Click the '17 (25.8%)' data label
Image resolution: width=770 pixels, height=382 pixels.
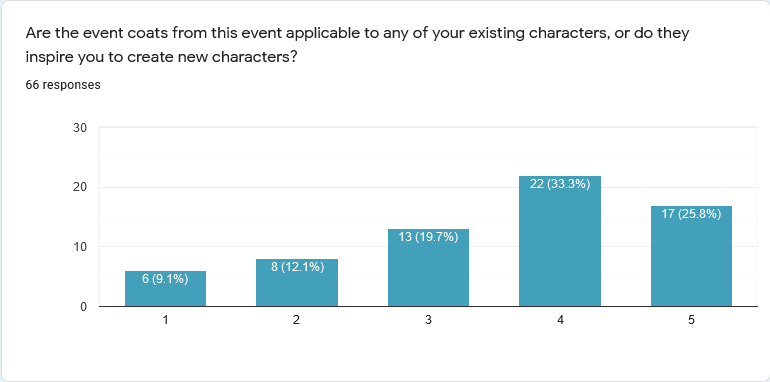coord(691,214)
